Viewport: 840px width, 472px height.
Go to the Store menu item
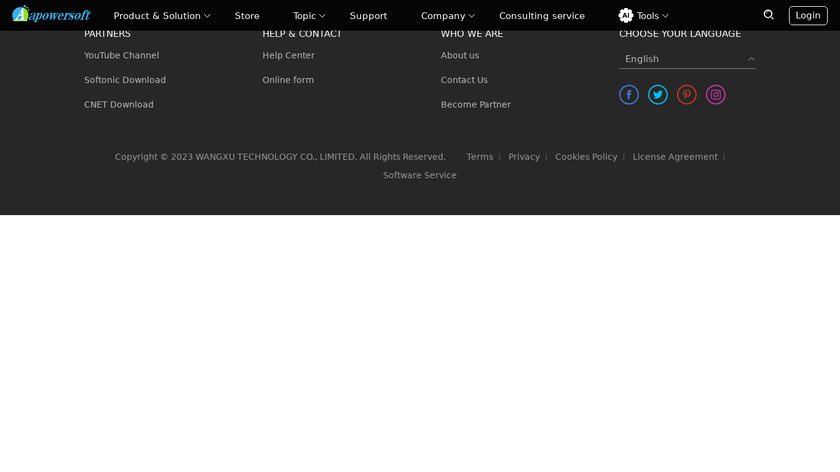[x=247, y=16]
